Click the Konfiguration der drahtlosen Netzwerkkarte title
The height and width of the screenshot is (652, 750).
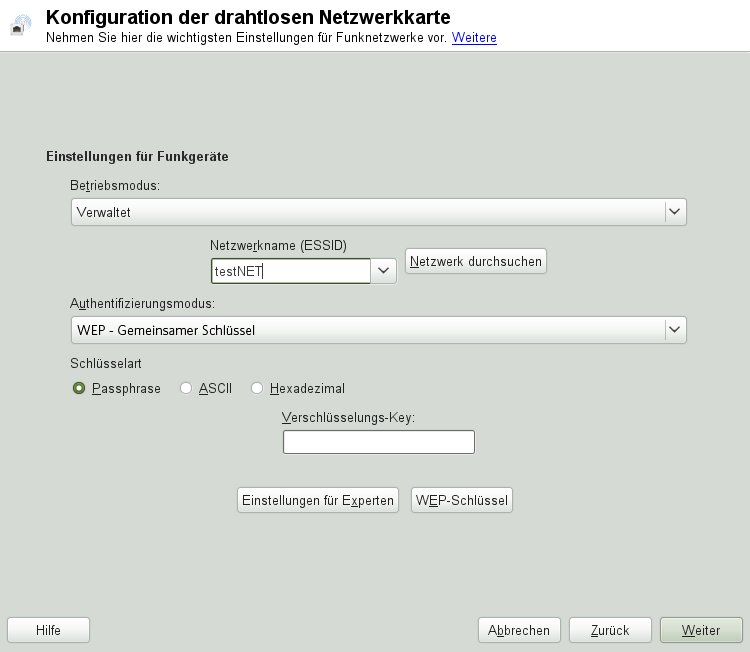click(248, 17)
